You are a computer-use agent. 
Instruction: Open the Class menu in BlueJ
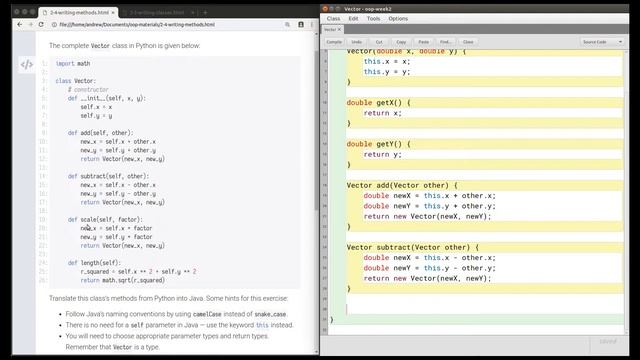(x=333, y=19)
